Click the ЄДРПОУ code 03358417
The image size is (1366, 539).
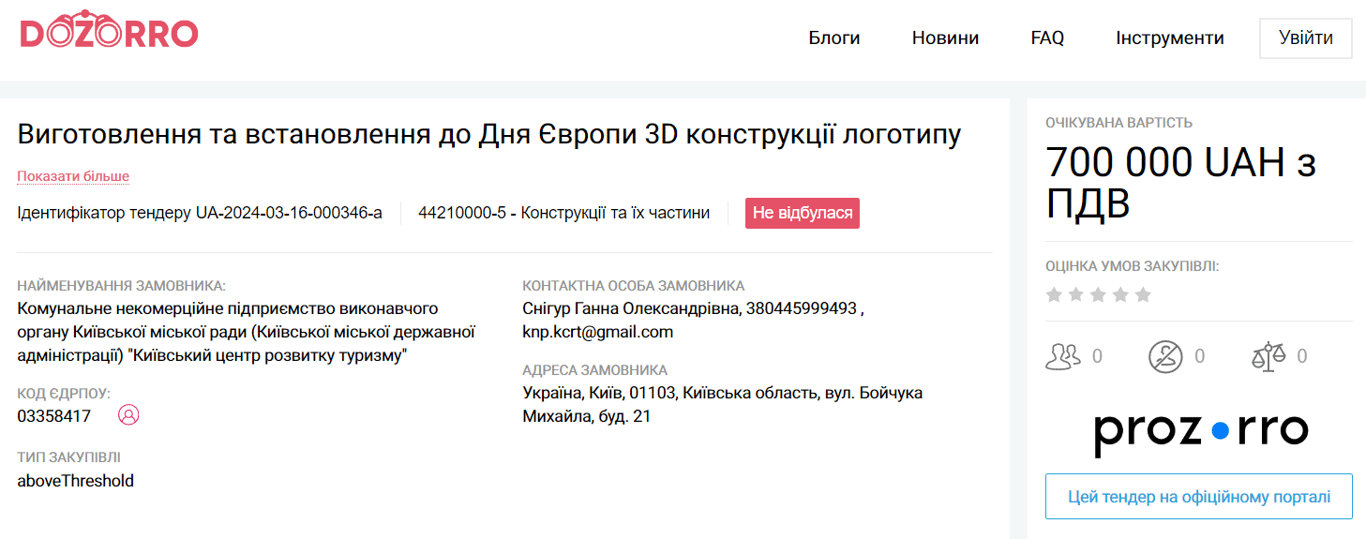[54, 416]
